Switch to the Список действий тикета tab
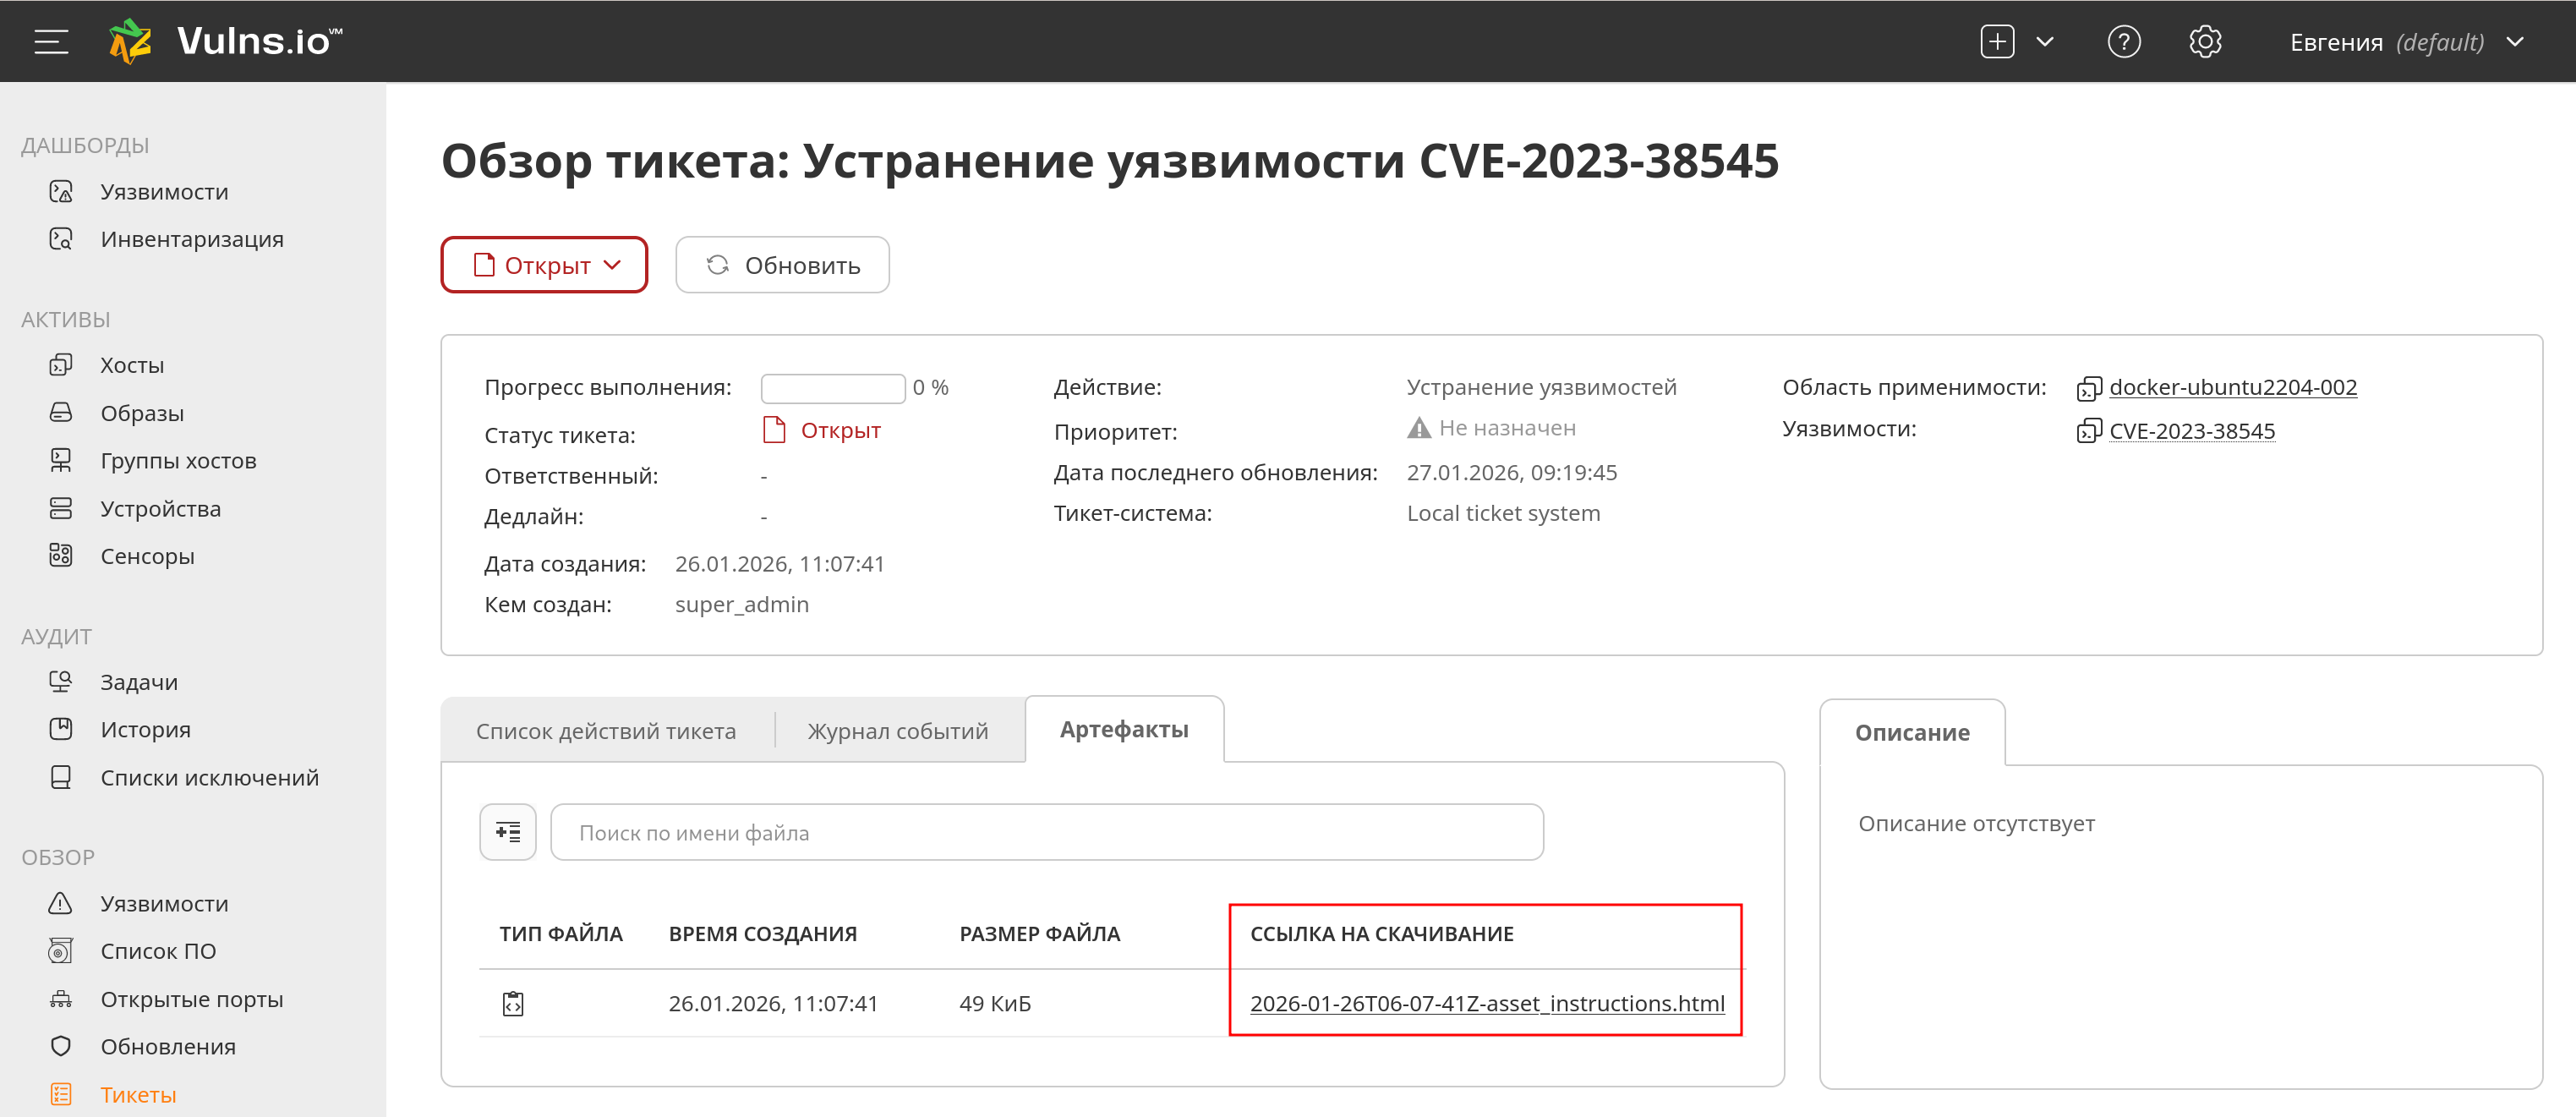Screen dimensions: 2576x1117 click(605, 731)
